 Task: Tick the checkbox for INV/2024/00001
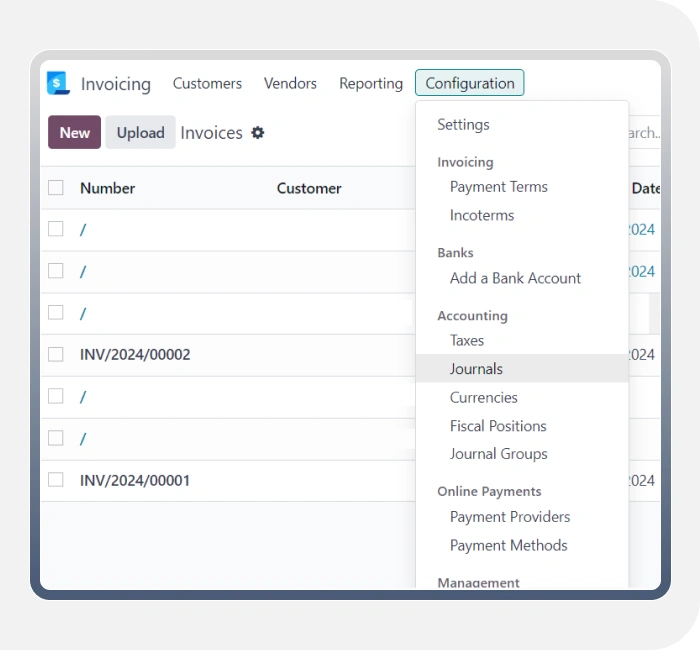[56, 480]
